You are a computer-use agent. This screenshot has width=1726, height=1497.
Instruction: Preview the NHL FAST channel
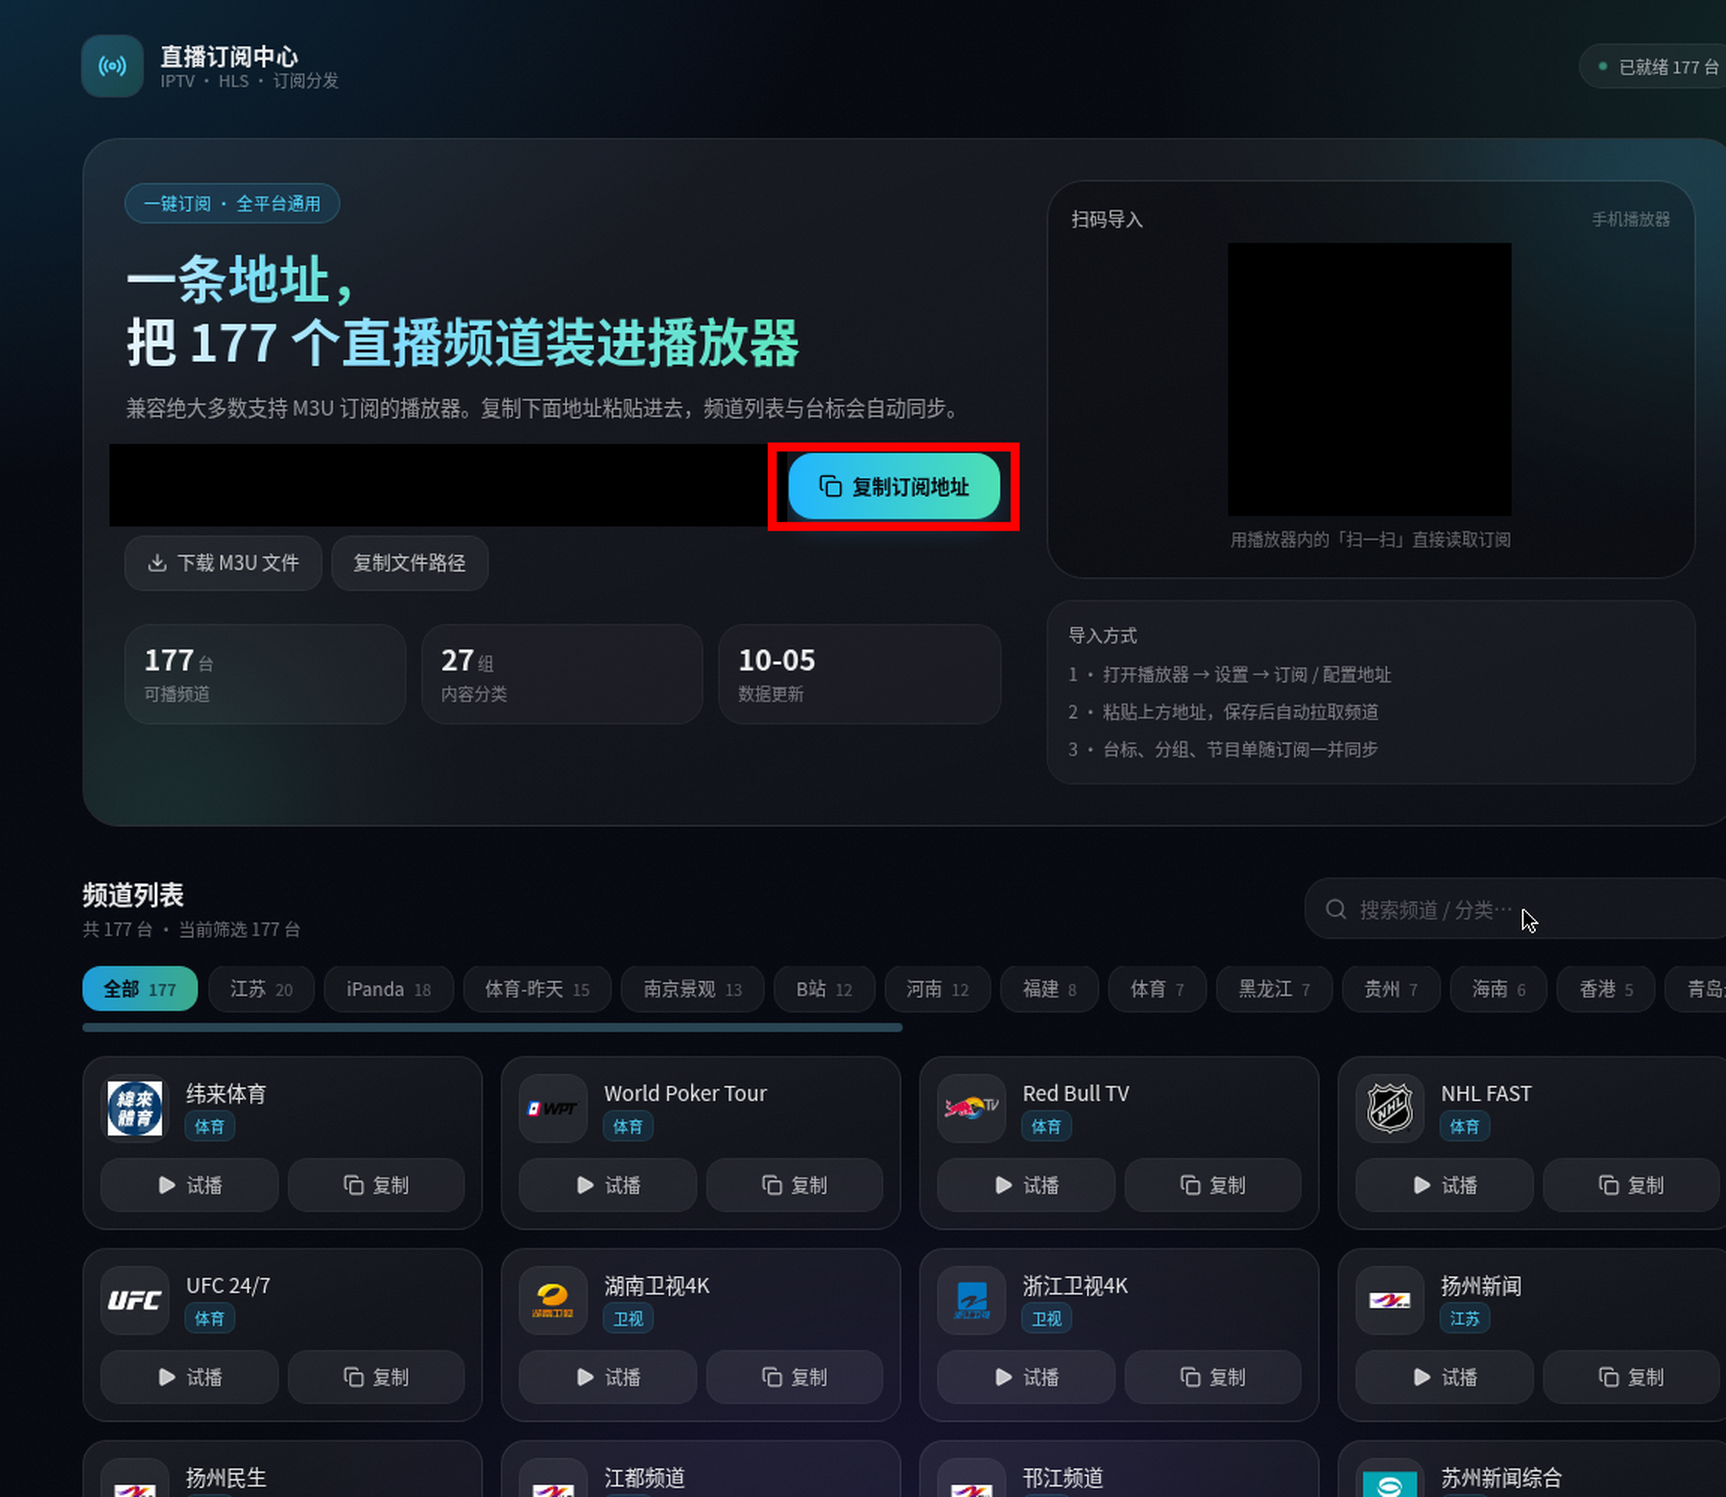click(x=1444, y=1185)
